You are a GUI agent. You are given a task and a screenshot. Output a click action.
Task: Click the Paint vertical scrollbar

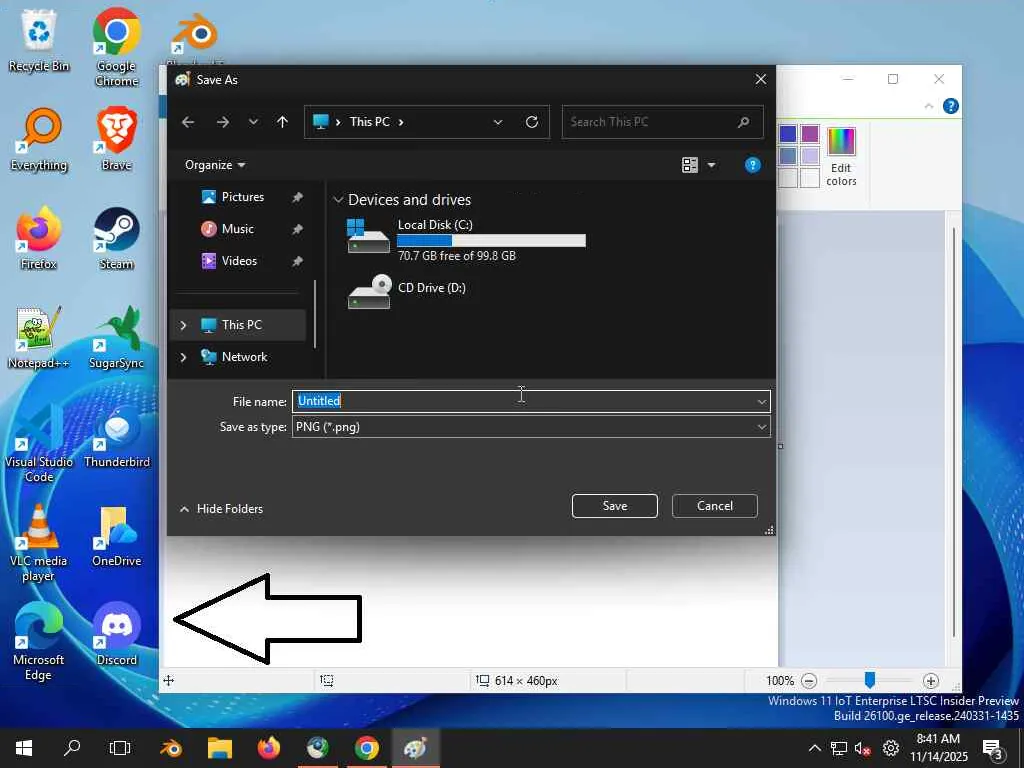coord(954,431)
